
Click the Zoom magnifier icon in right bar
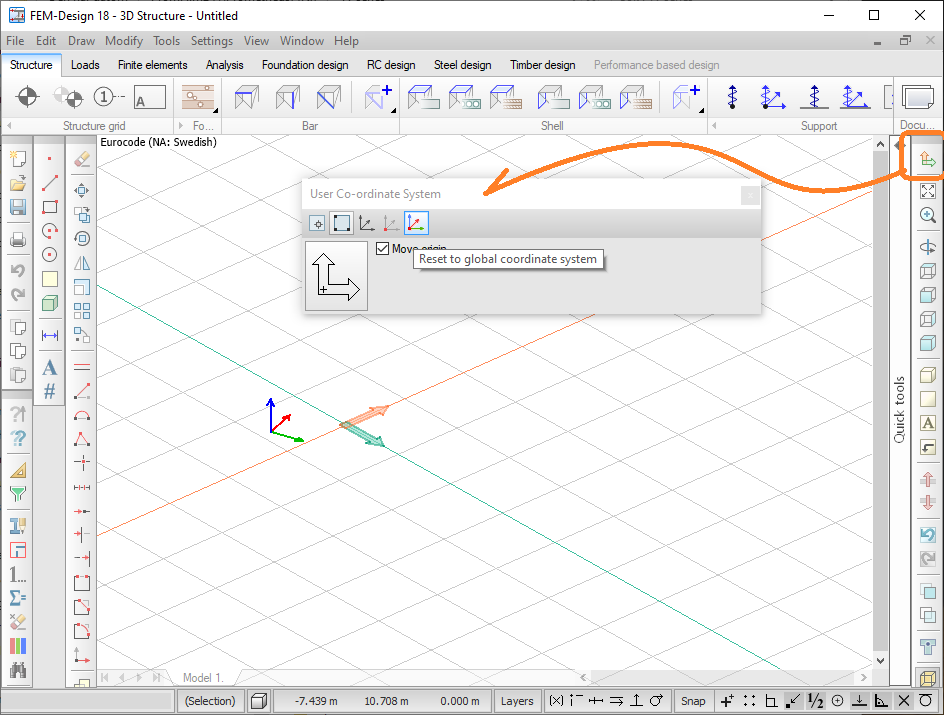(928, 215)
